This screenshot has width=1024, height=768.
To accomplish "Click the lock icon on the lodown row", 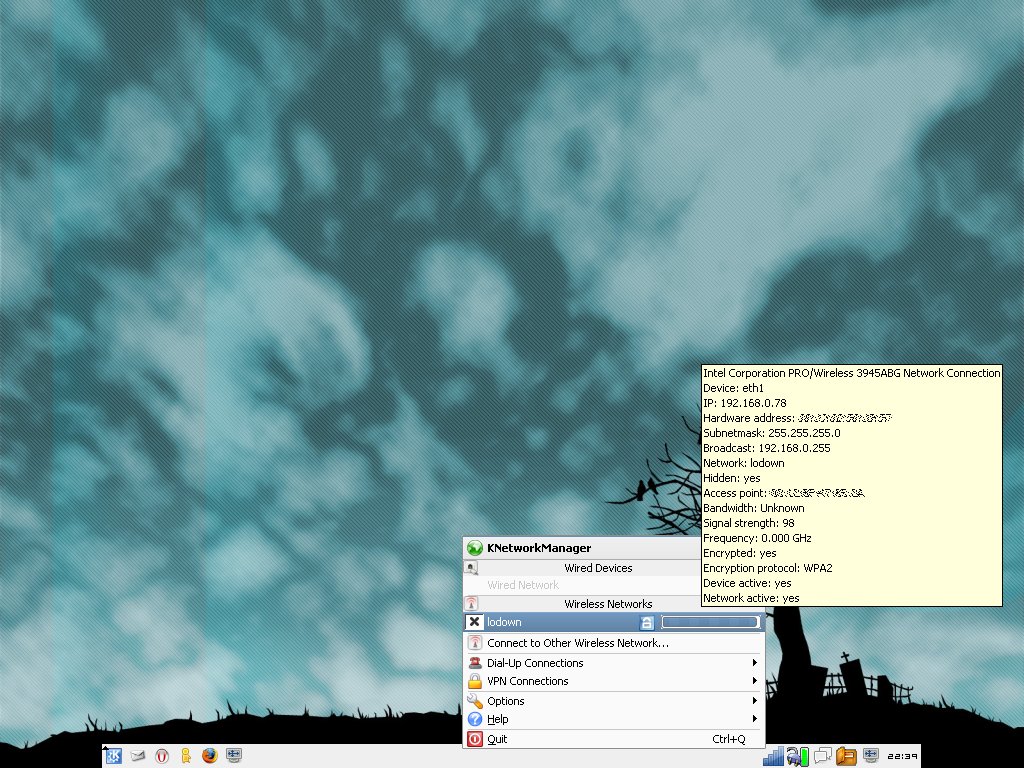I will pyautogui.click(x=647, y=622).
